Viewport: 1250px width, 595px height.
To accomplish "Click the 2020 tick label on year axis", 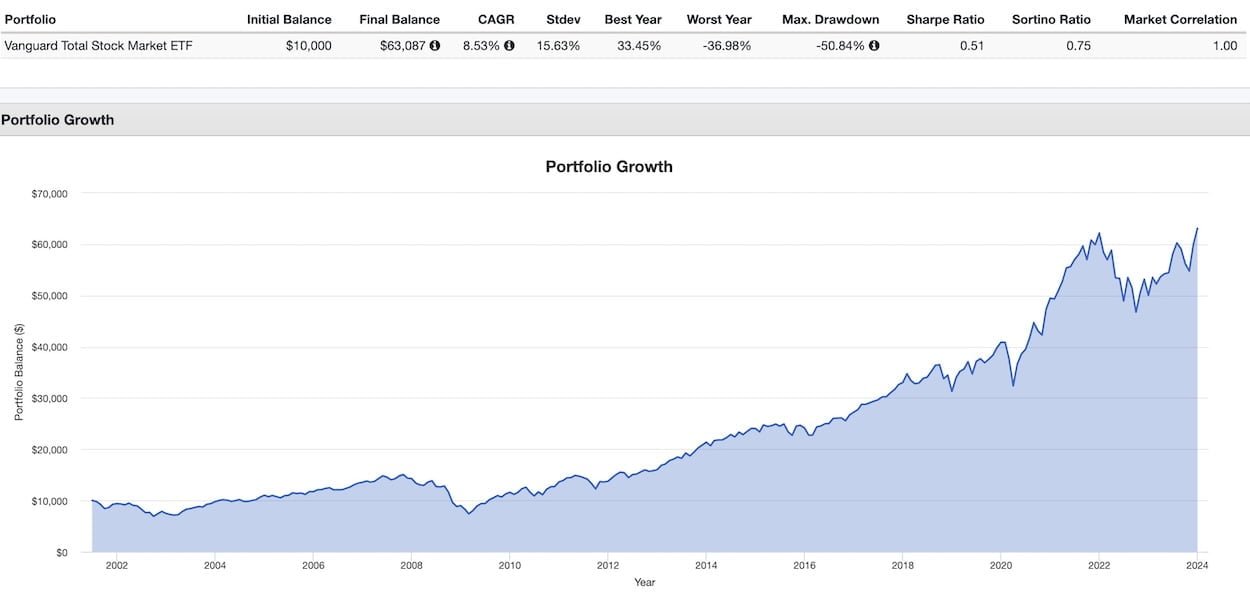I will click(1000, 565).
